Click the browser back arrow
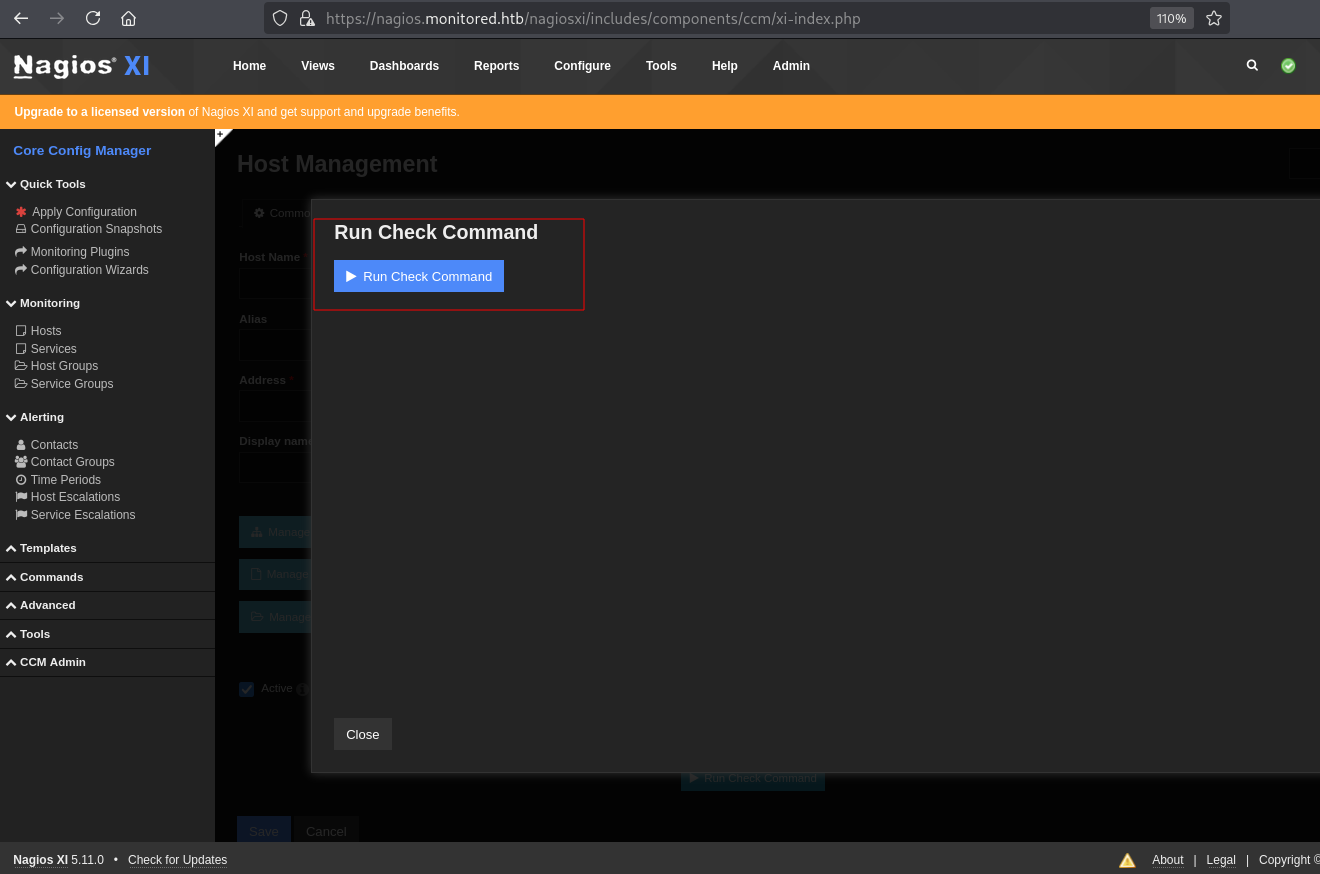The image size is (1320, 874). click(x=21, y=18)
